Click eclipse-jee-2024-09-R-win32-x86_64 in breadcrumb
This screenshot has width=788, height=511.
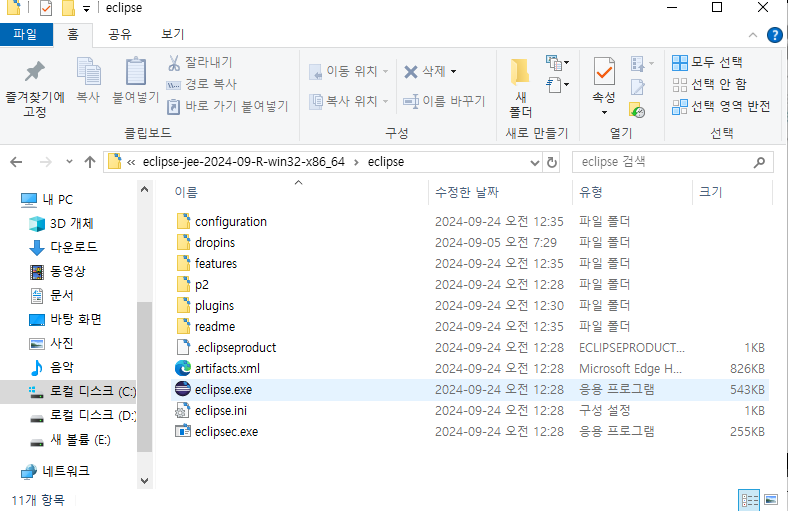(244, 162)
